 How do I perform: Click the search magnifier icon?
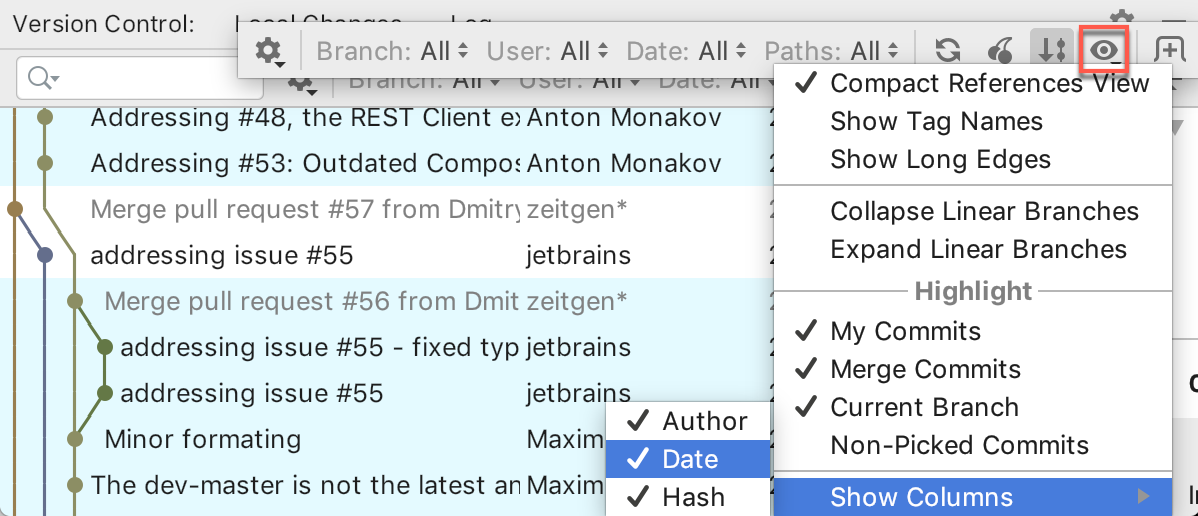click(x=43, y=77)
